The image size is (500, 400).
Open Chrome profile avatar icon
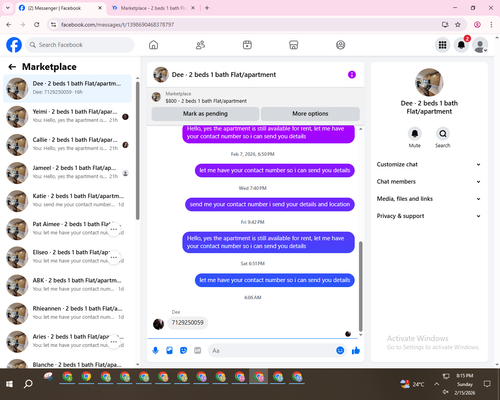477,25
